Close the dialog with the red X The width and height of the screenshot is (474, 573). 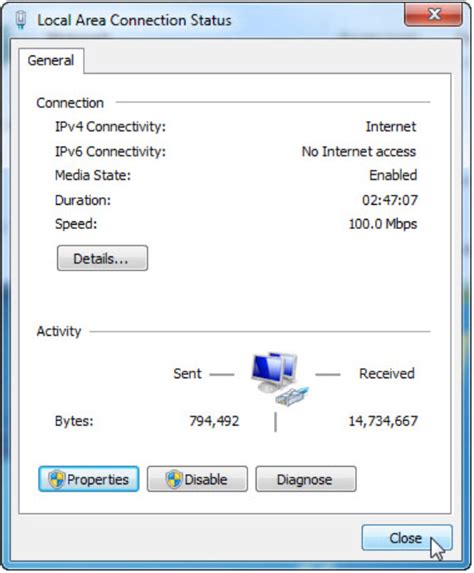click(433, 14)
